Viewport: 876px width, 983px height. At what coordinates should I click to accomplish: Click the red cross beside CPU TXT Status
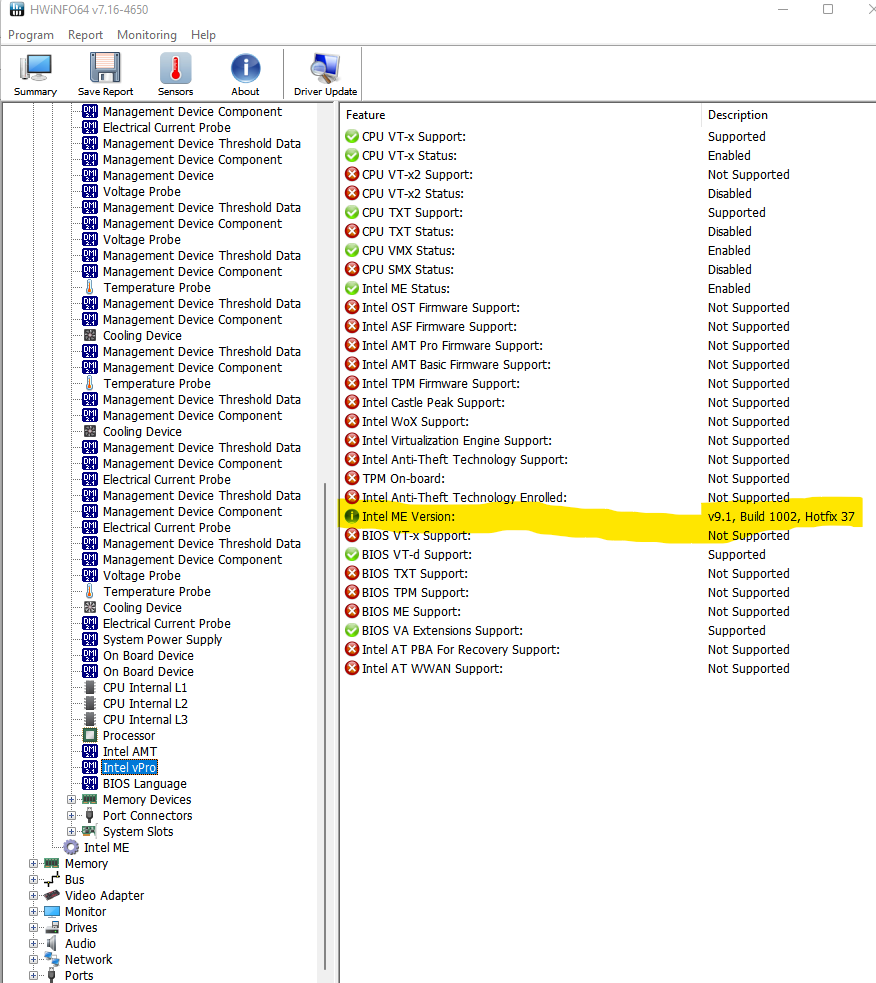352,231
